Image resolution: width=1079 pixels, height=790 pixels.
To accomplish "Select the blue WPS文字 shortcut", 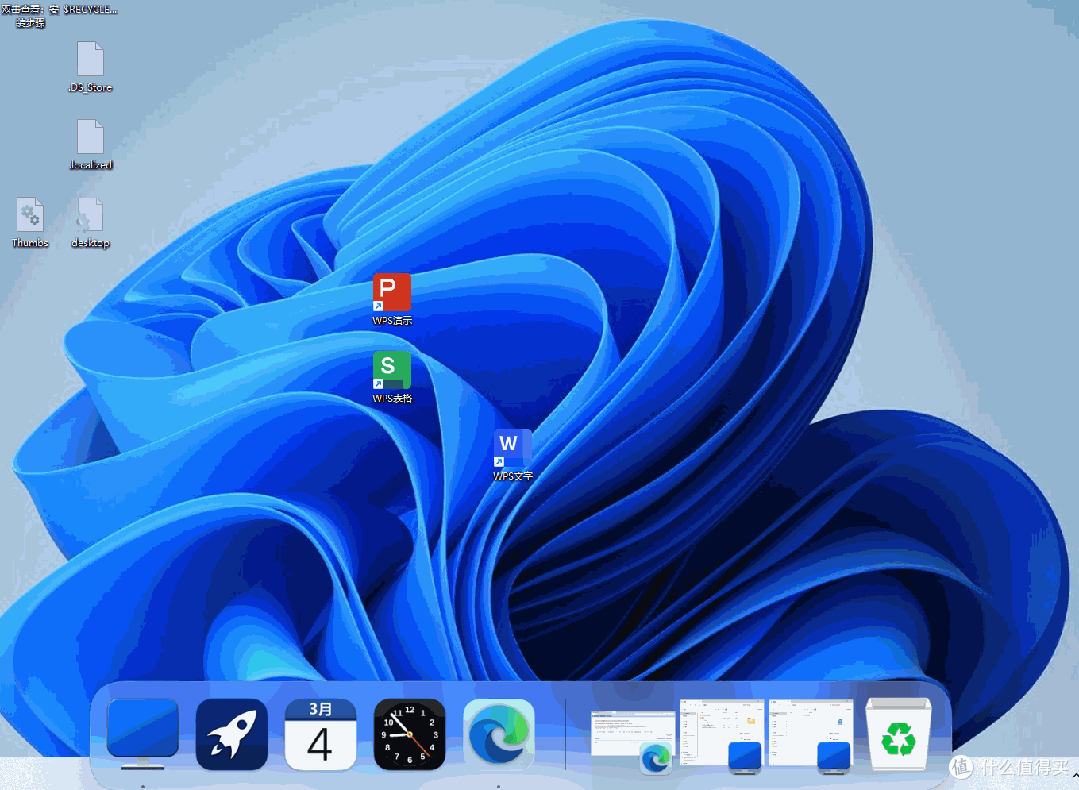I will click(512, 448).
